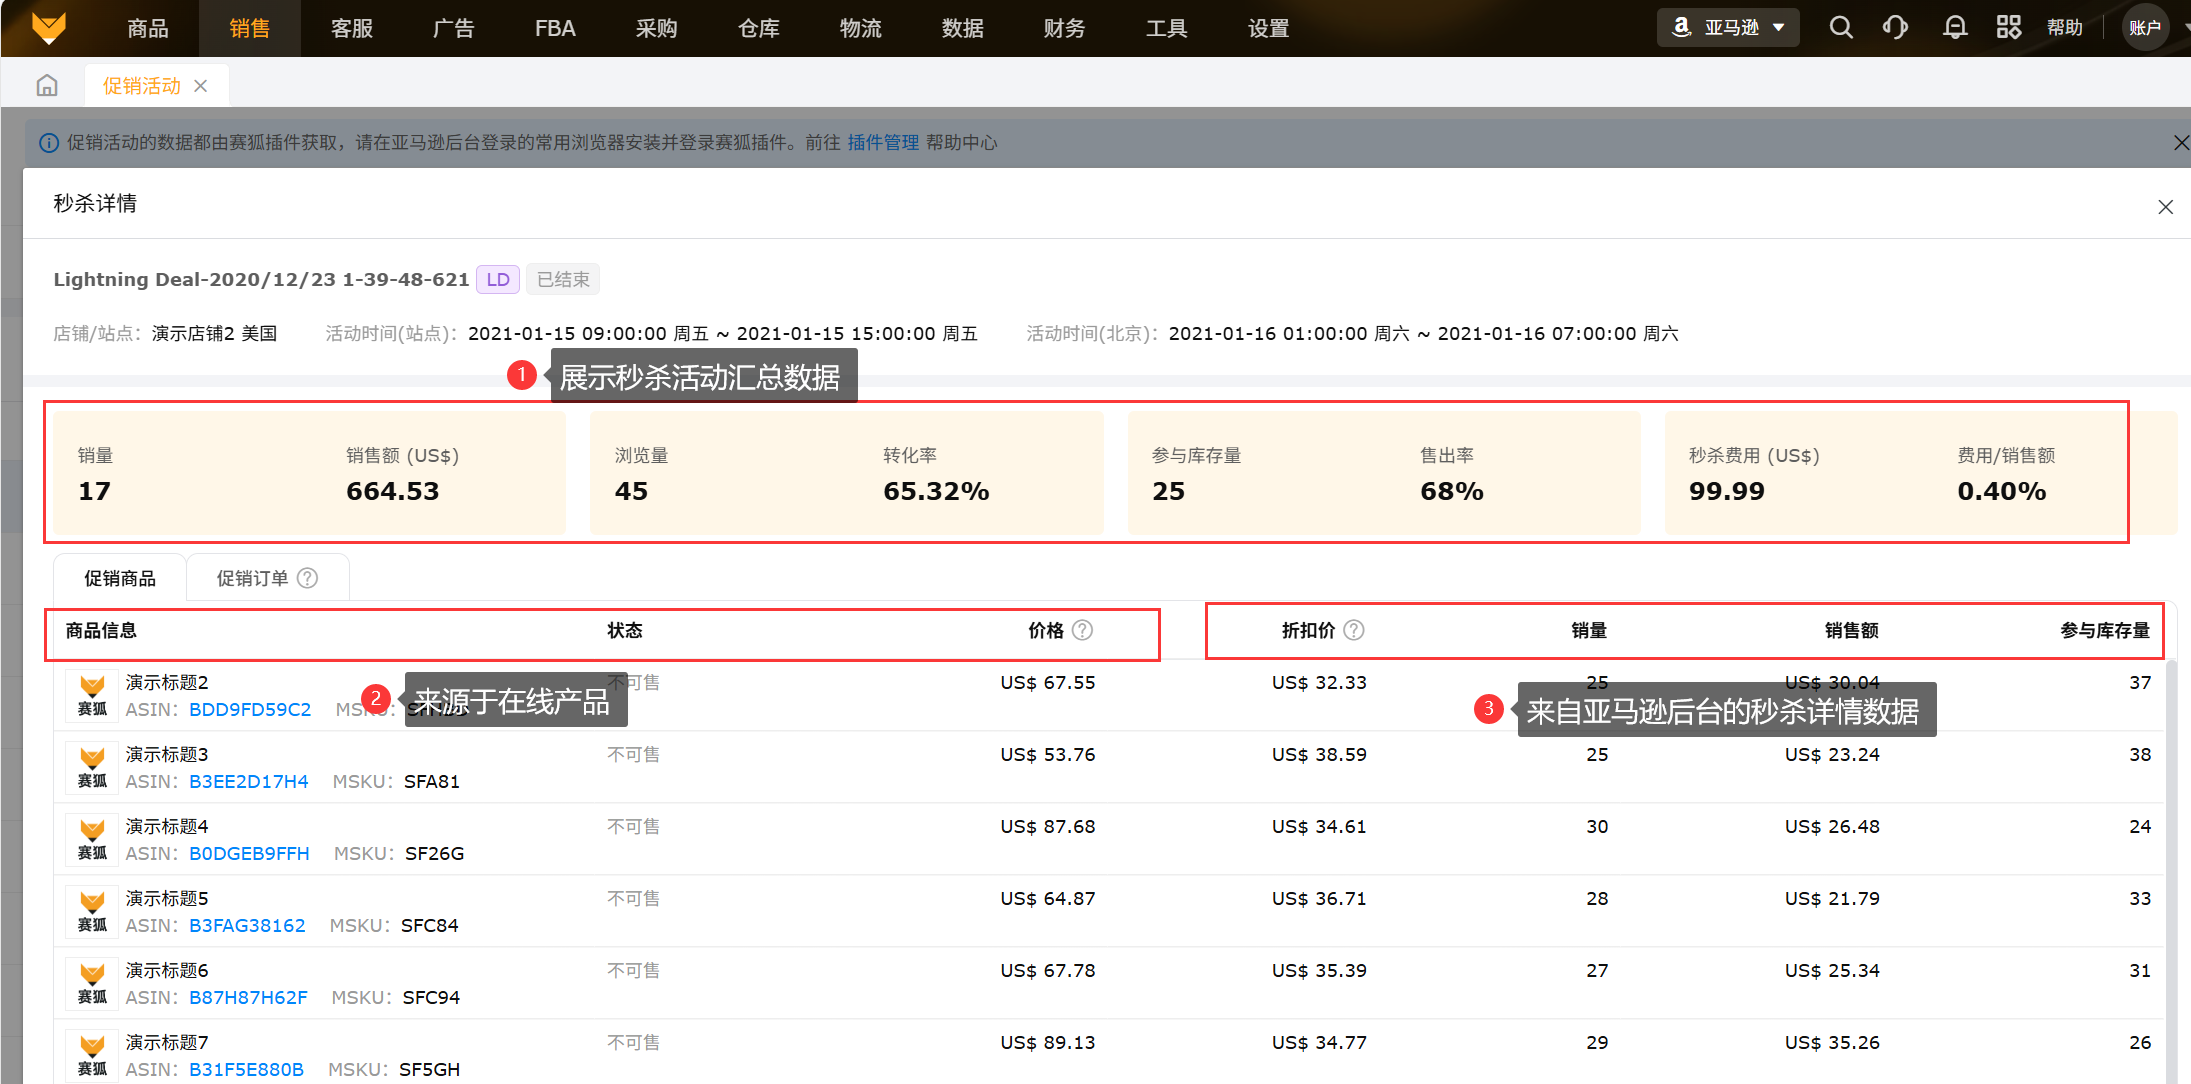This screenshot has width=2191, height=1084.
Task: Open the apps grid icon
Action: pyautogui.click(x=2008, y=27)
